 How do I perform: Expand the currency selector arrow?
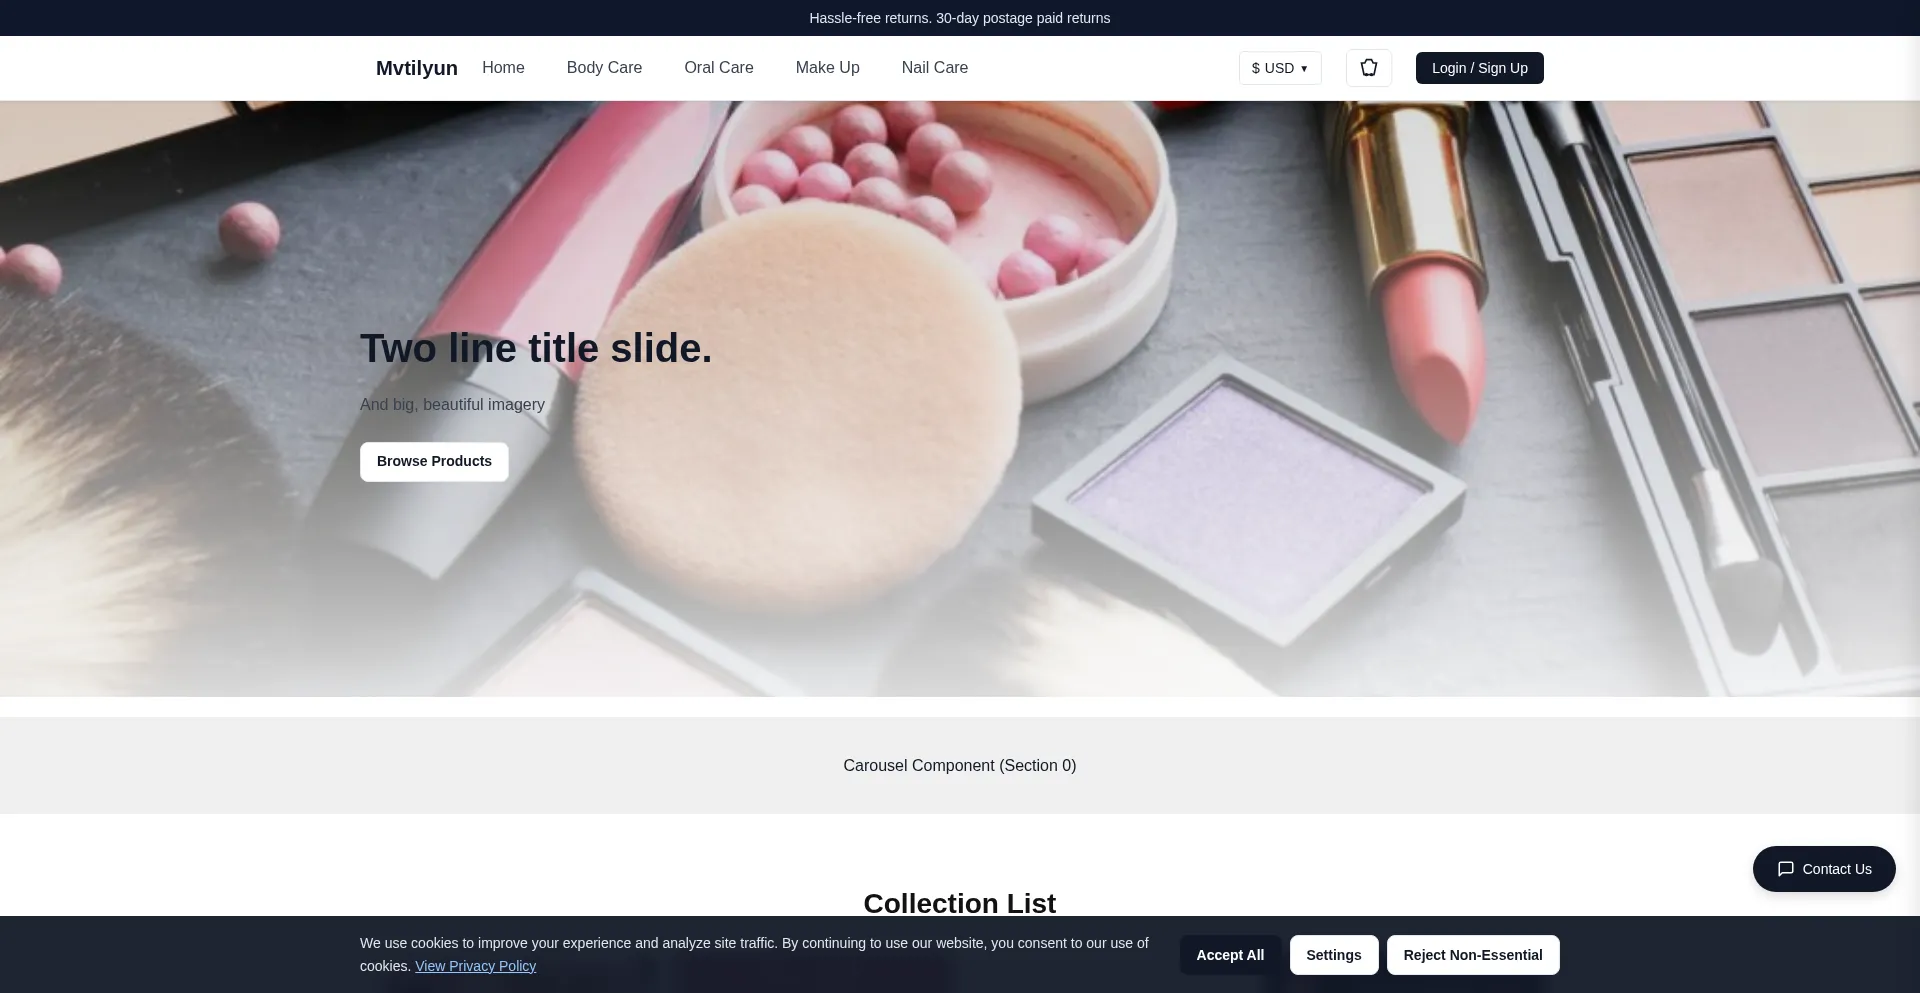point(1305,68)
